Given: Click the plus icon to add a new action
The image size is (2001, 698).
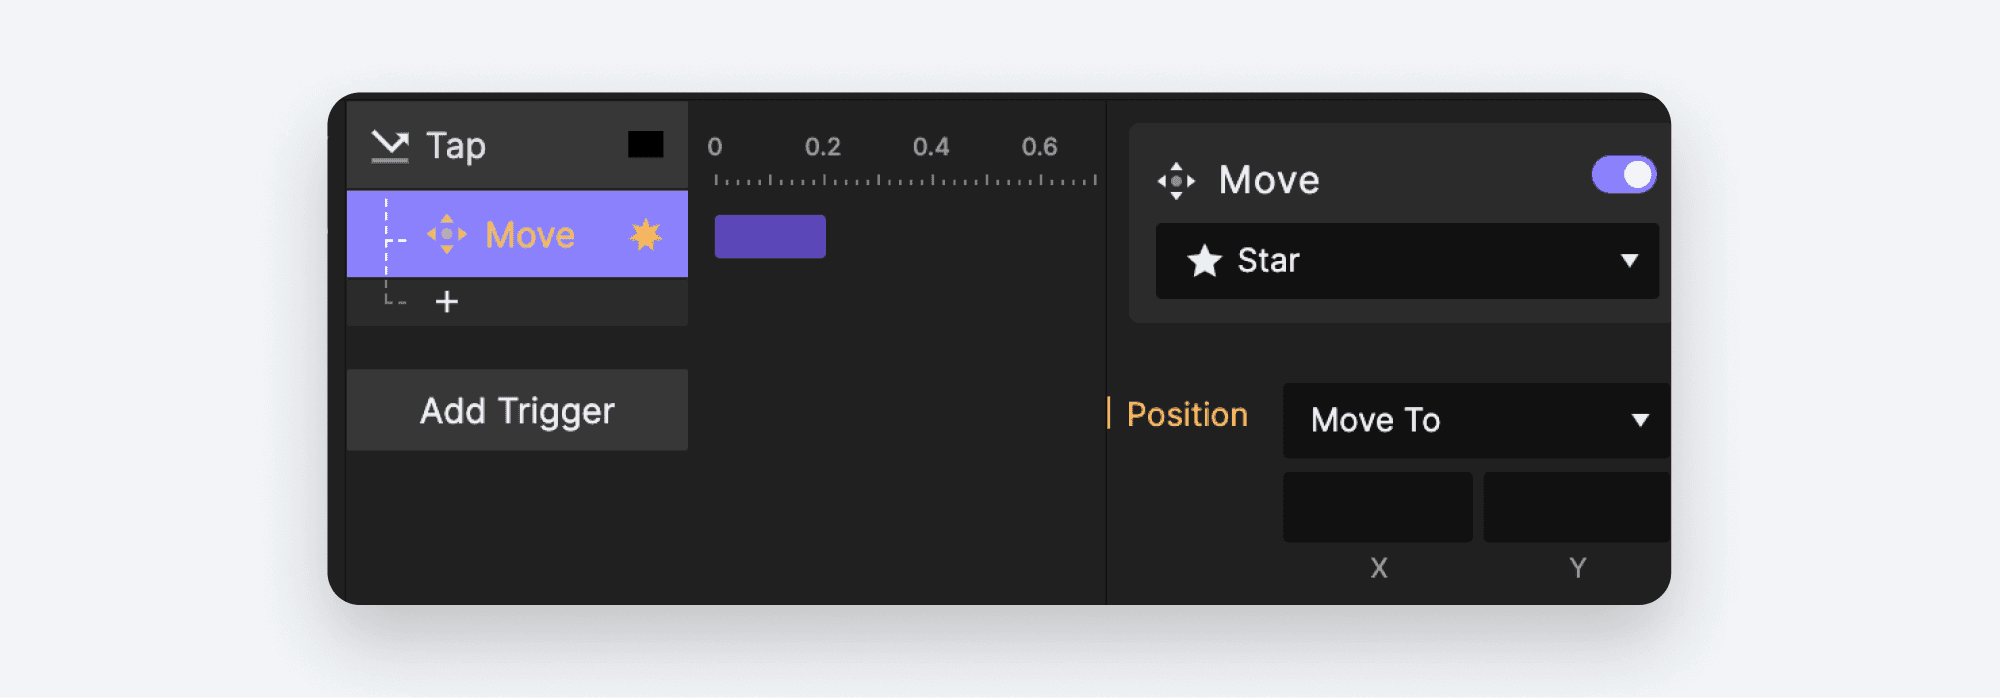Looking at the screenshot, I should [x=447, y=301].
